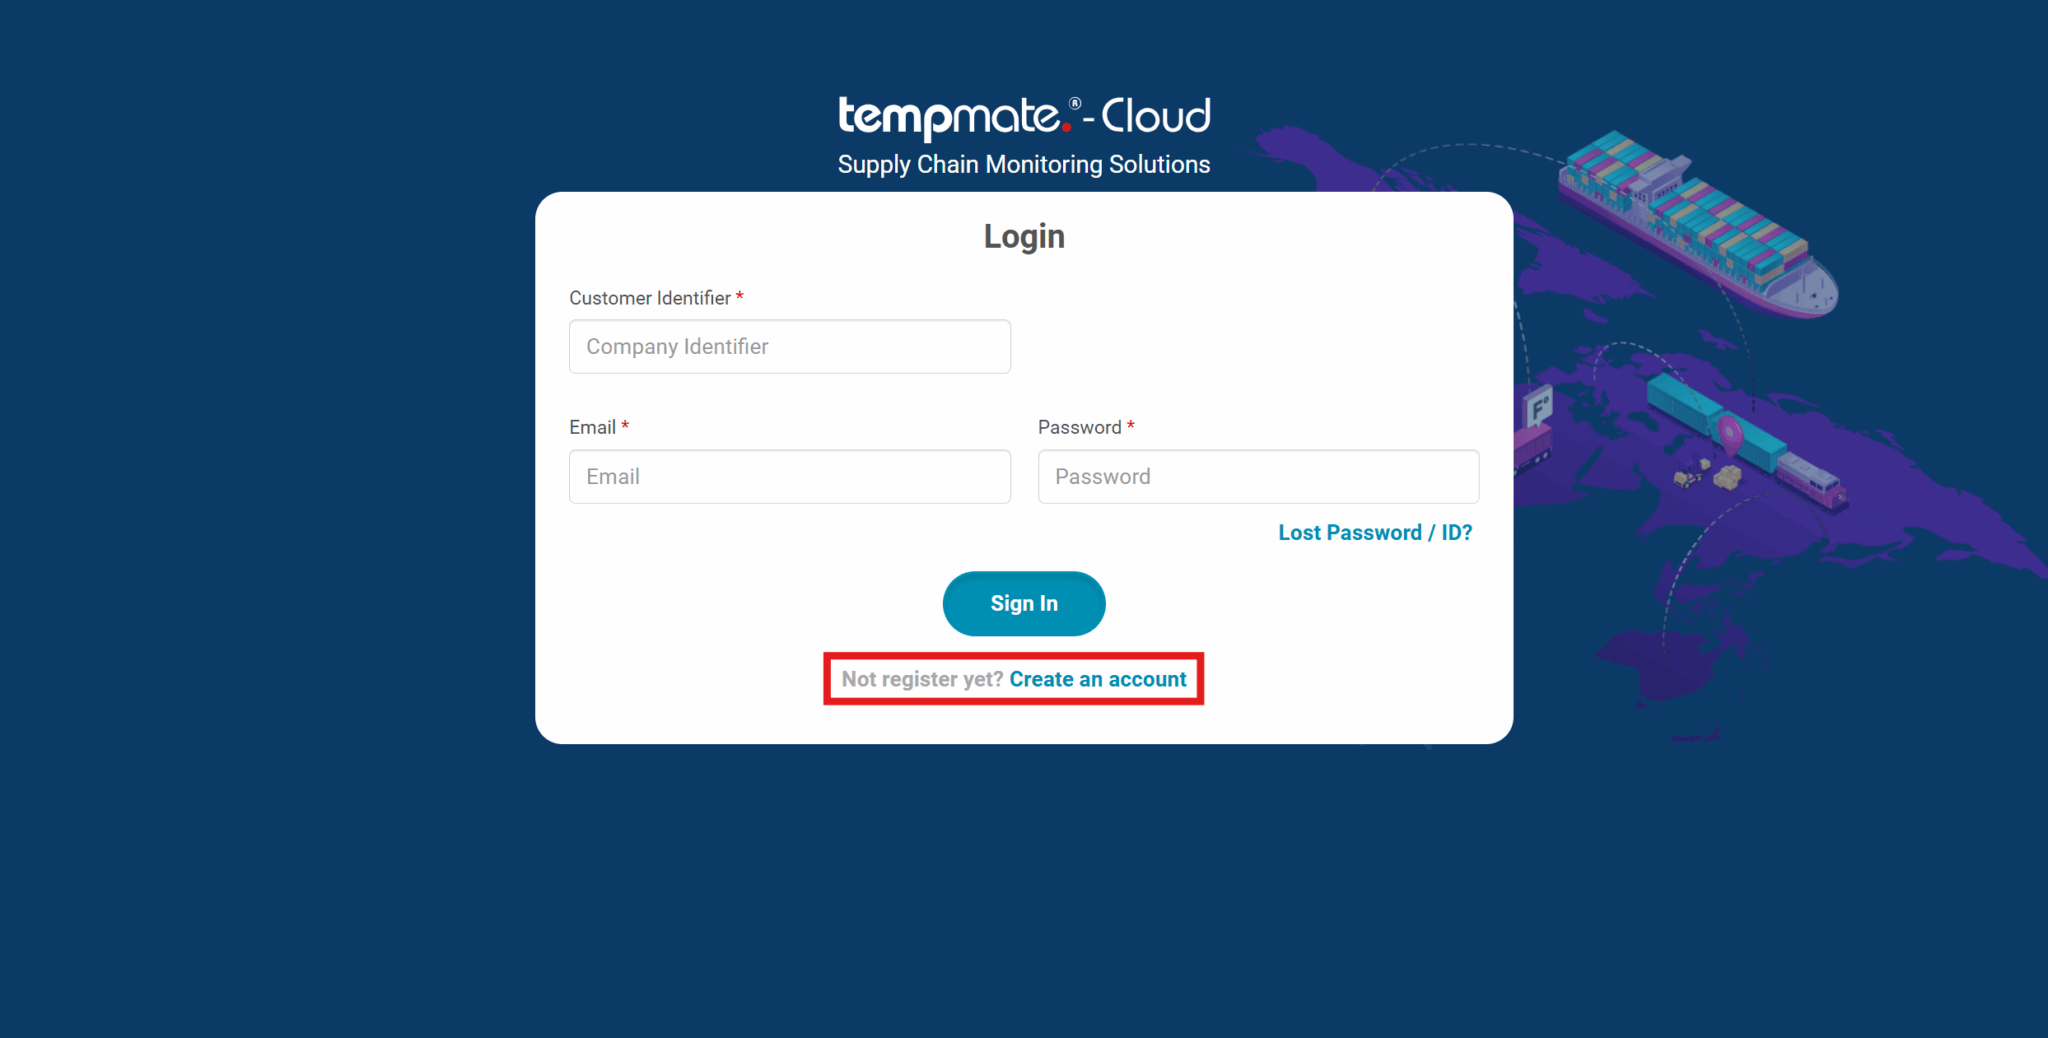Click the Login heading
The height and width of the screenshot is (1038, 2048).
[x=1024, y=236]
